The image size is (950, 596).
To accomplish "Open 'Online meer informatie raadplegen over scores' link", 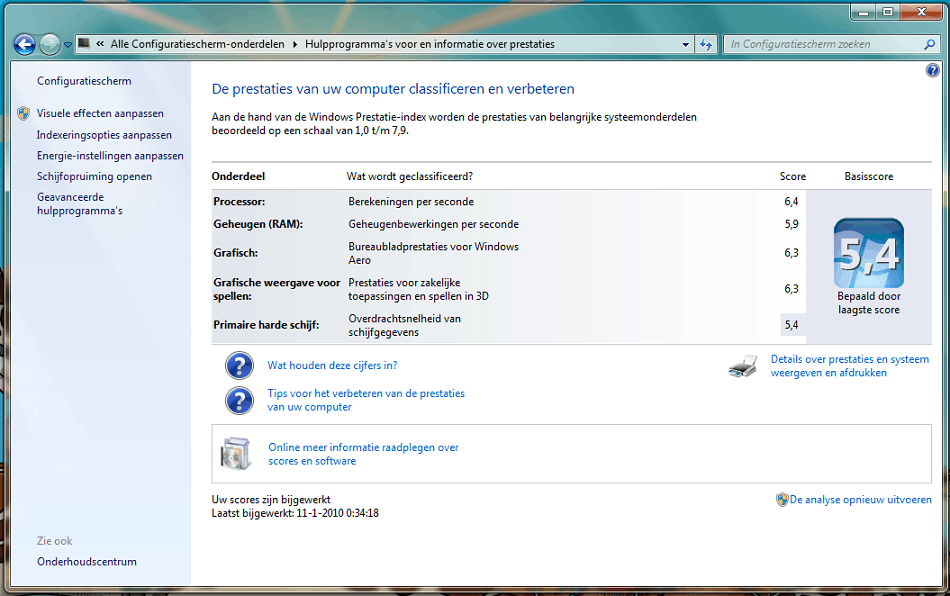I will point(364,454).
